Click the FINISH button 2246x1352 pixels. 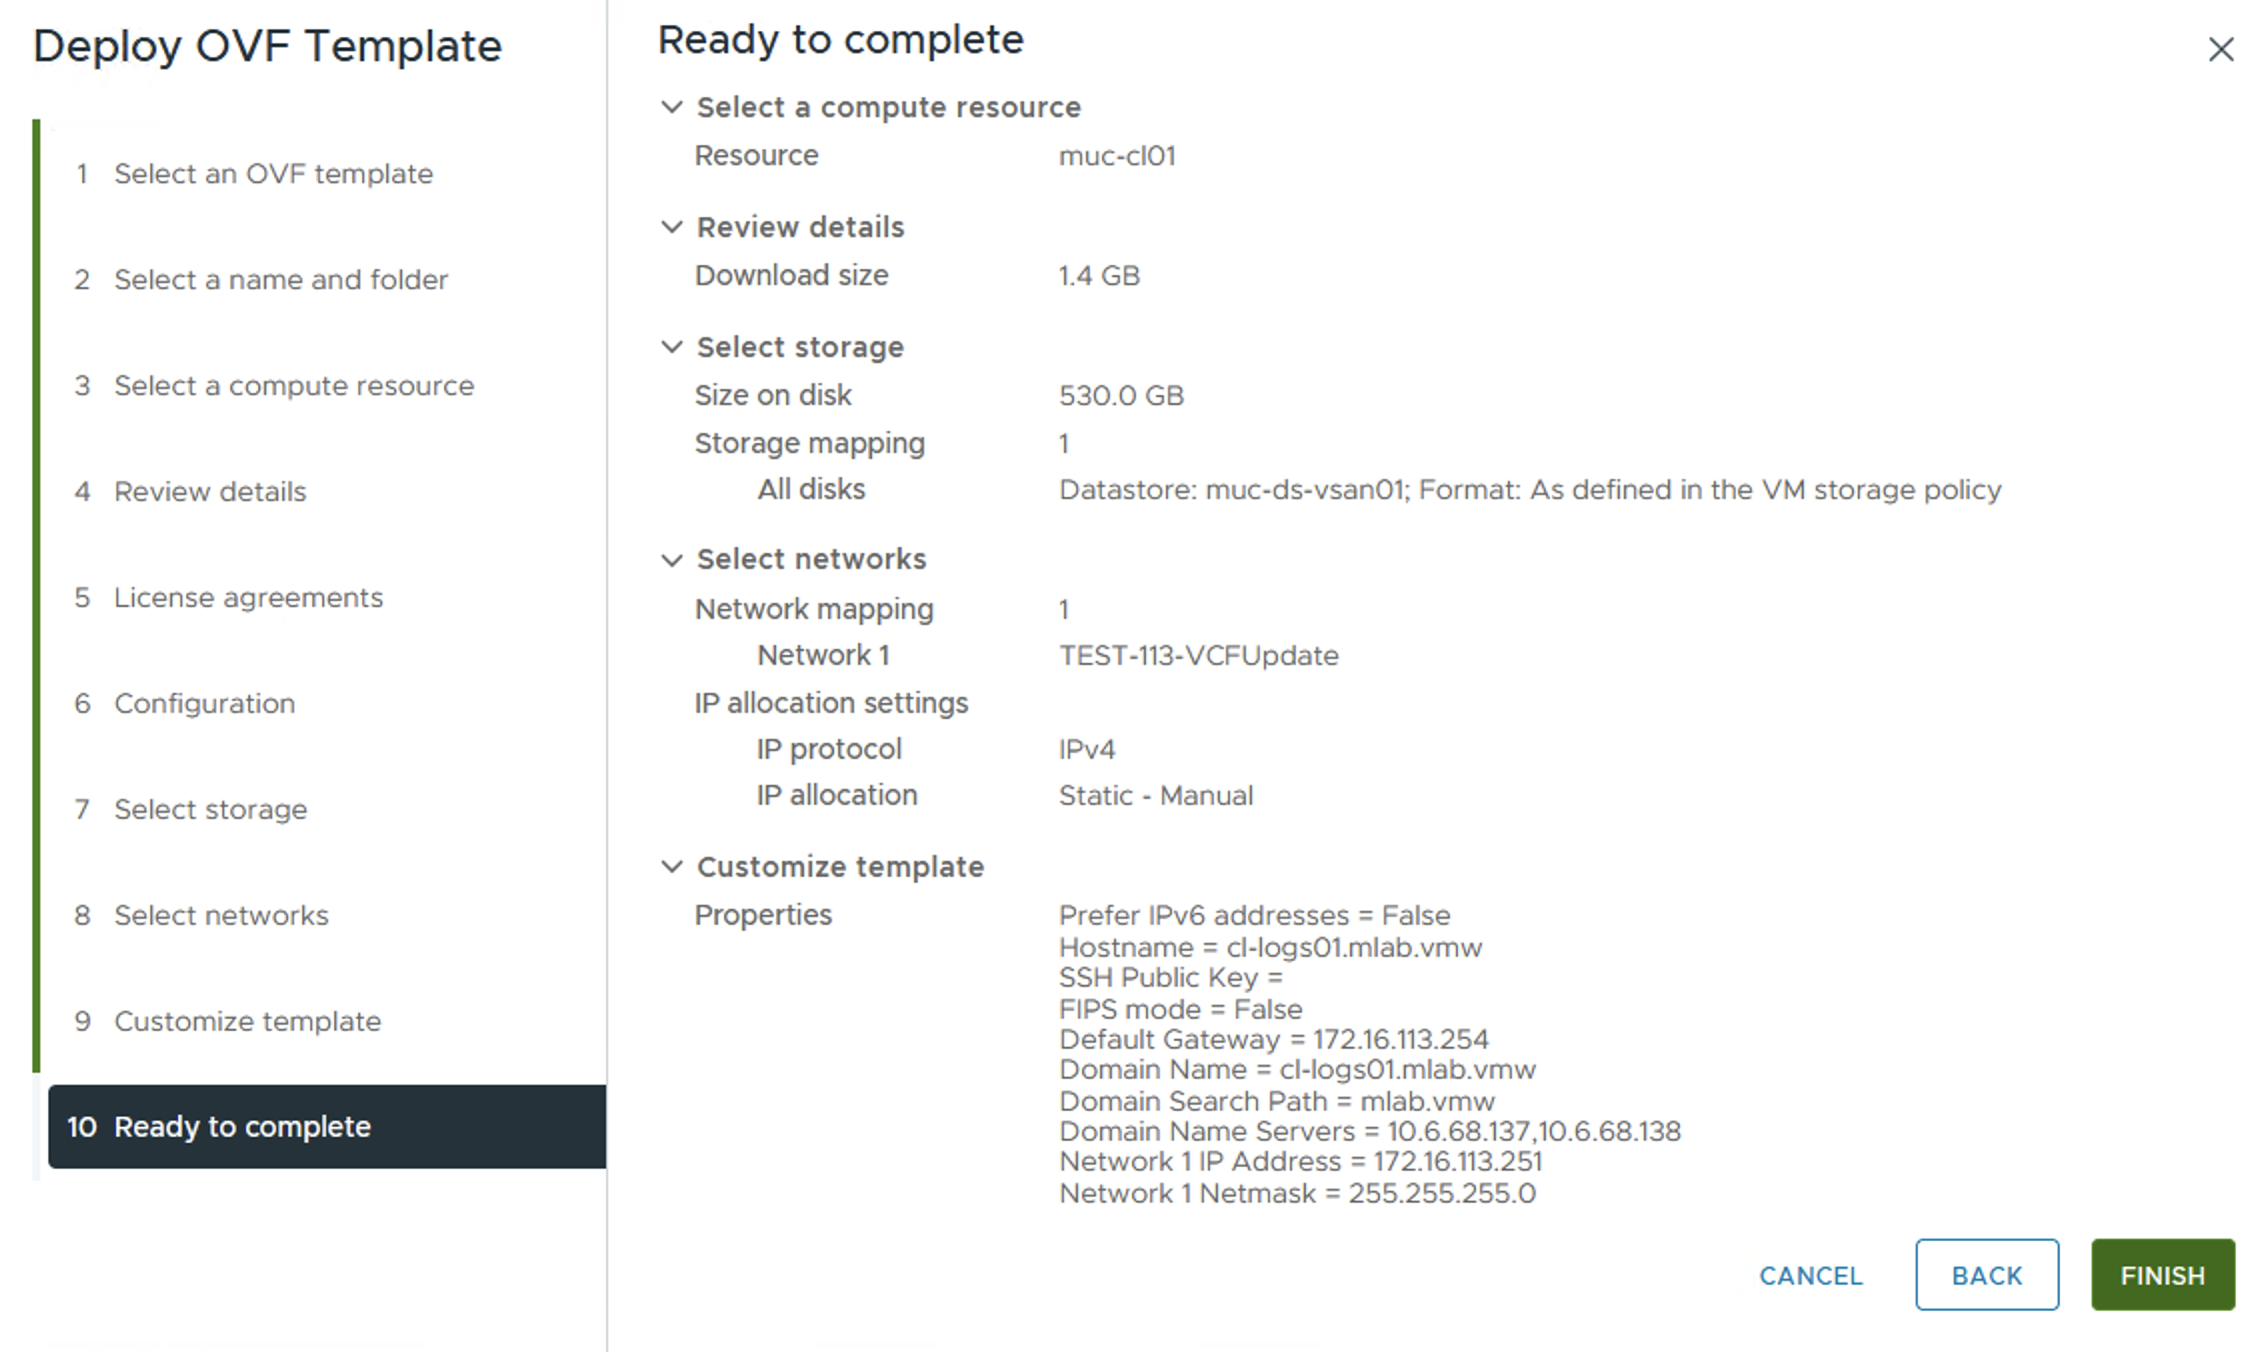2162,1275
